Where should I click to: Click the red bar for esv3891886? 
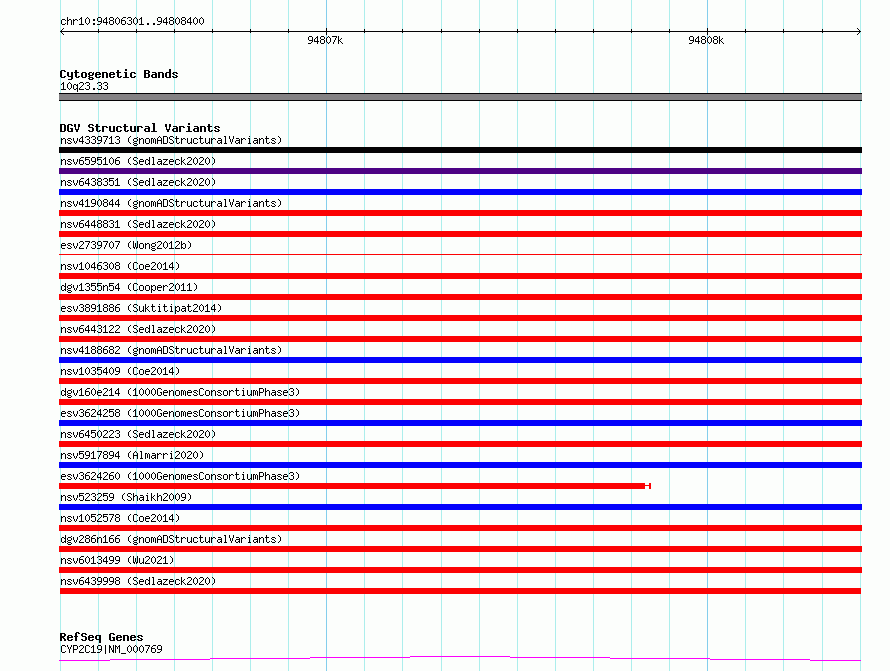coord(460,318)
